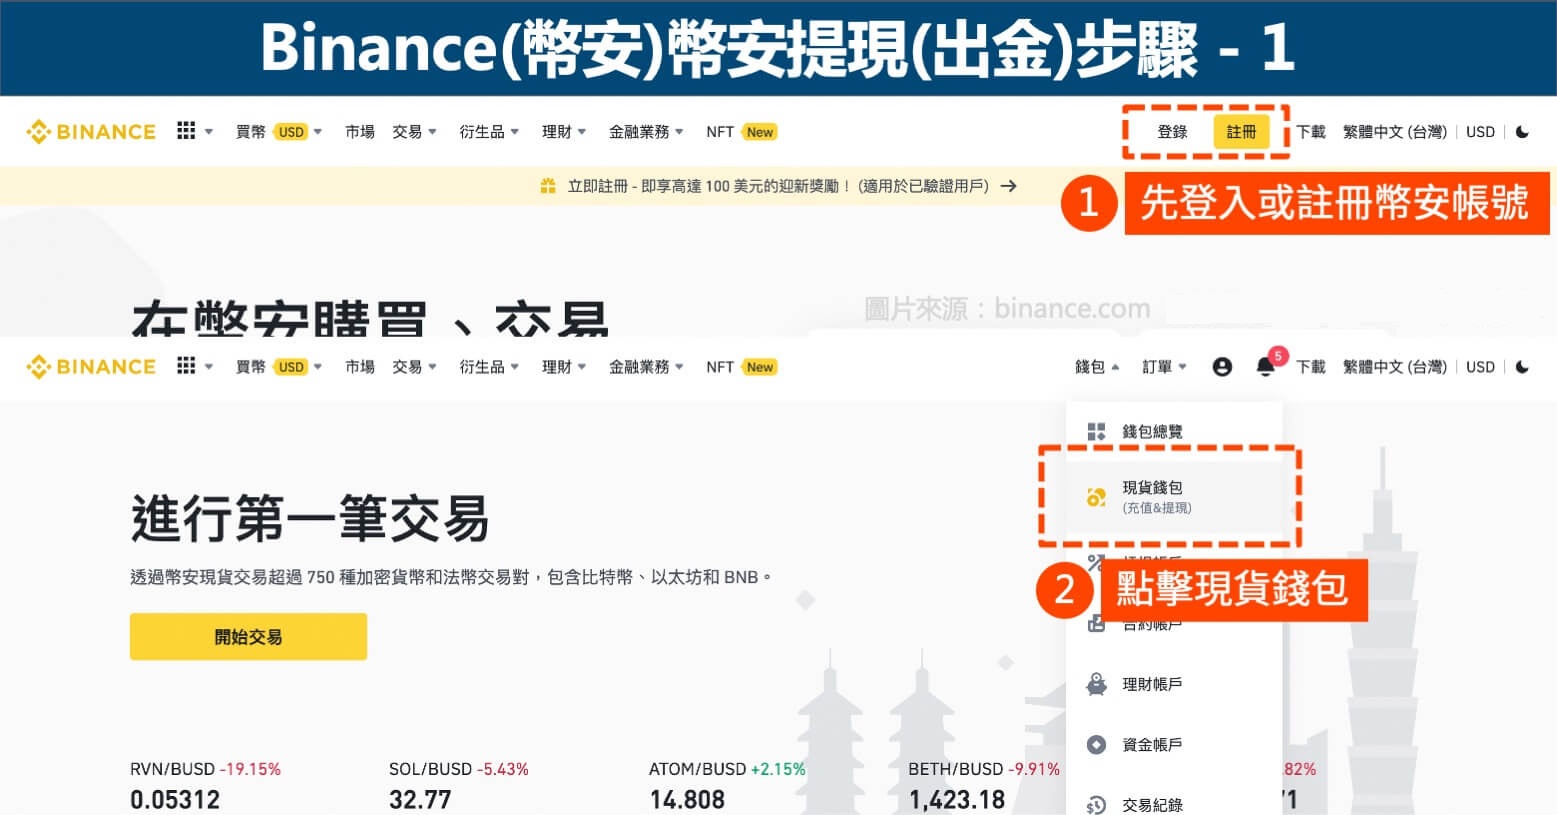Click the Binance logo in the top navbar
Image resolution: width=1557 pixels, height=815 pixels.
tap(90, 131)
